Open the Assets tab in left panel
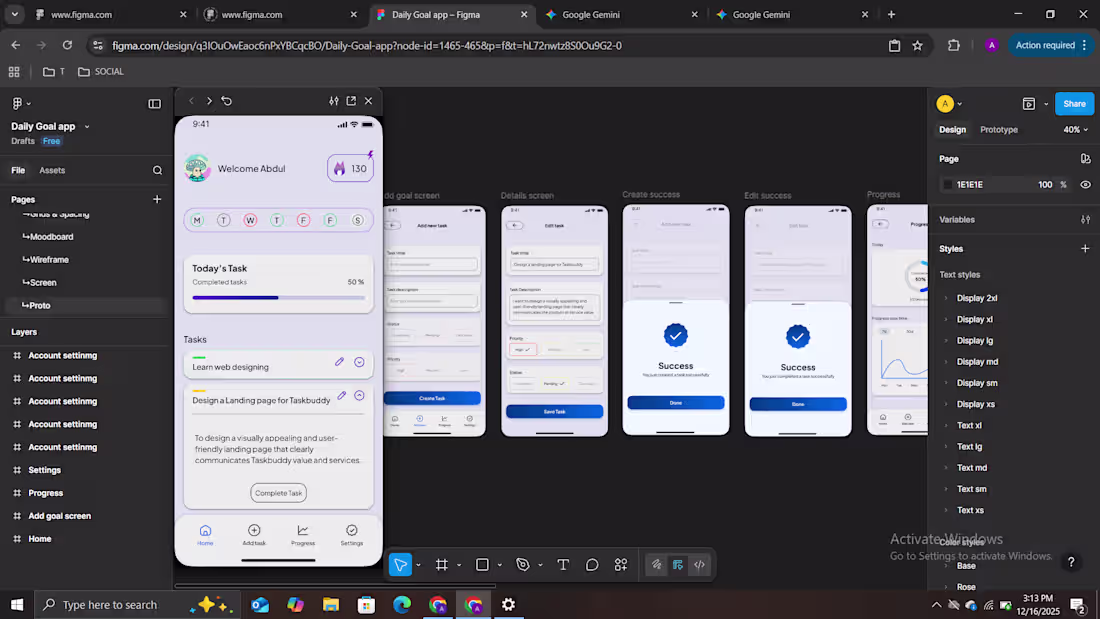This screenshot has height=619, width=1100. coord(52,170)
